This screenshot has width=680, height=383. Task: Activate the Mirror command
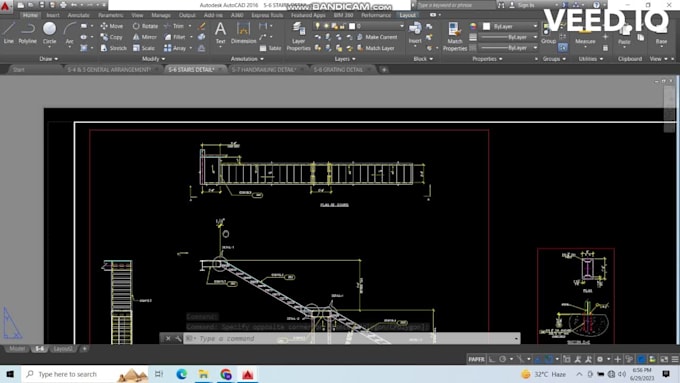145,37
